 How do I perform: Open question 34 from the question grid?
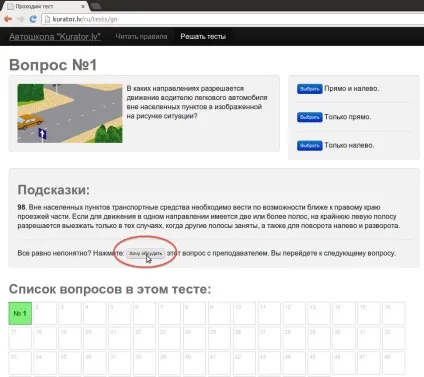[x=45, y=363]
